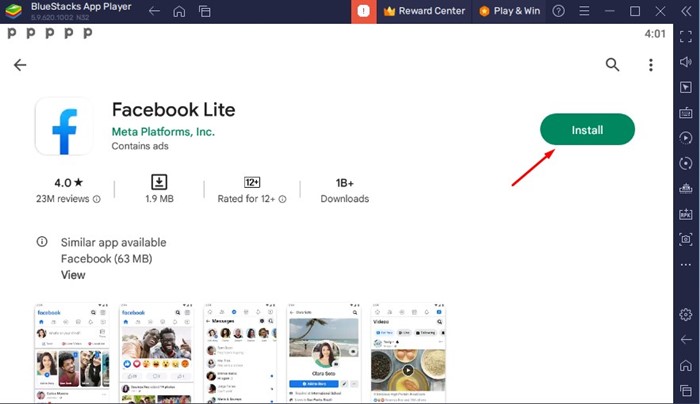Click the 4:01 status bar clock
The width and height of the screenshot is (700, 404).
pos(655,34)
